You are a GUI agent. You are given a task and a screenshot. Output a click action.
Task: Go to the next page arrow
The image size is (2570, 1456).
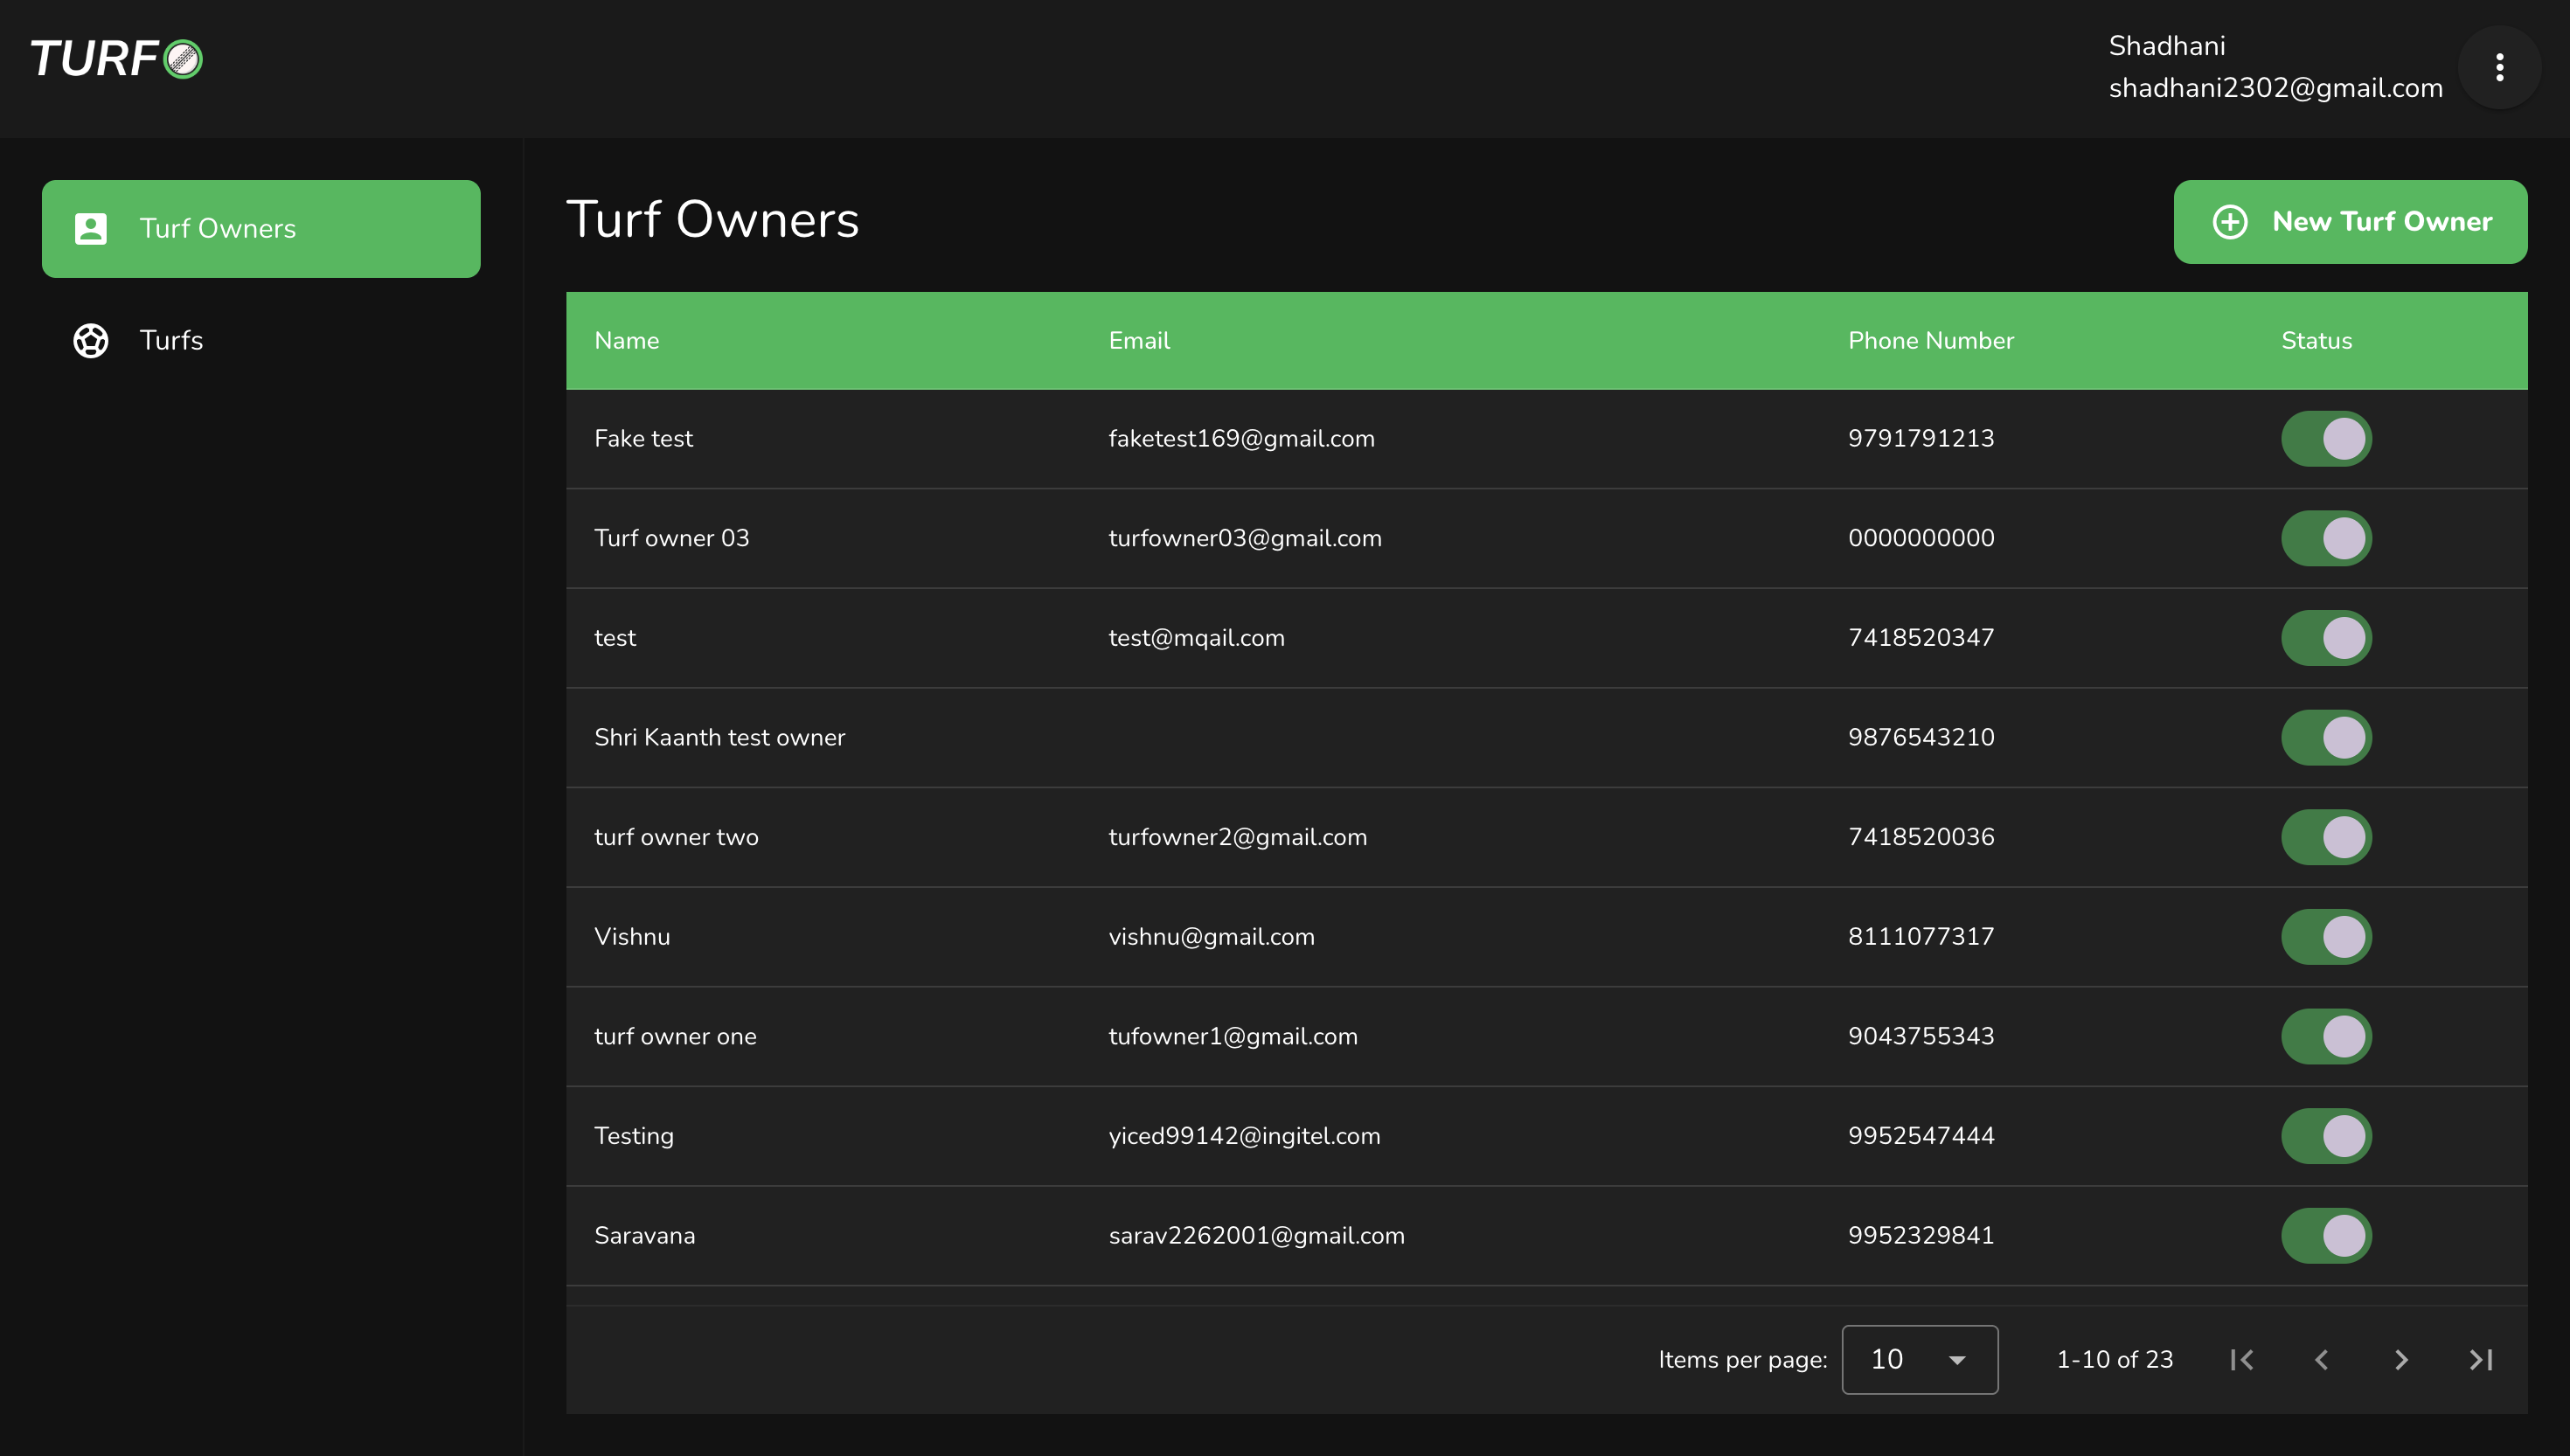pyautogui.click(x=2401, y=1360)
